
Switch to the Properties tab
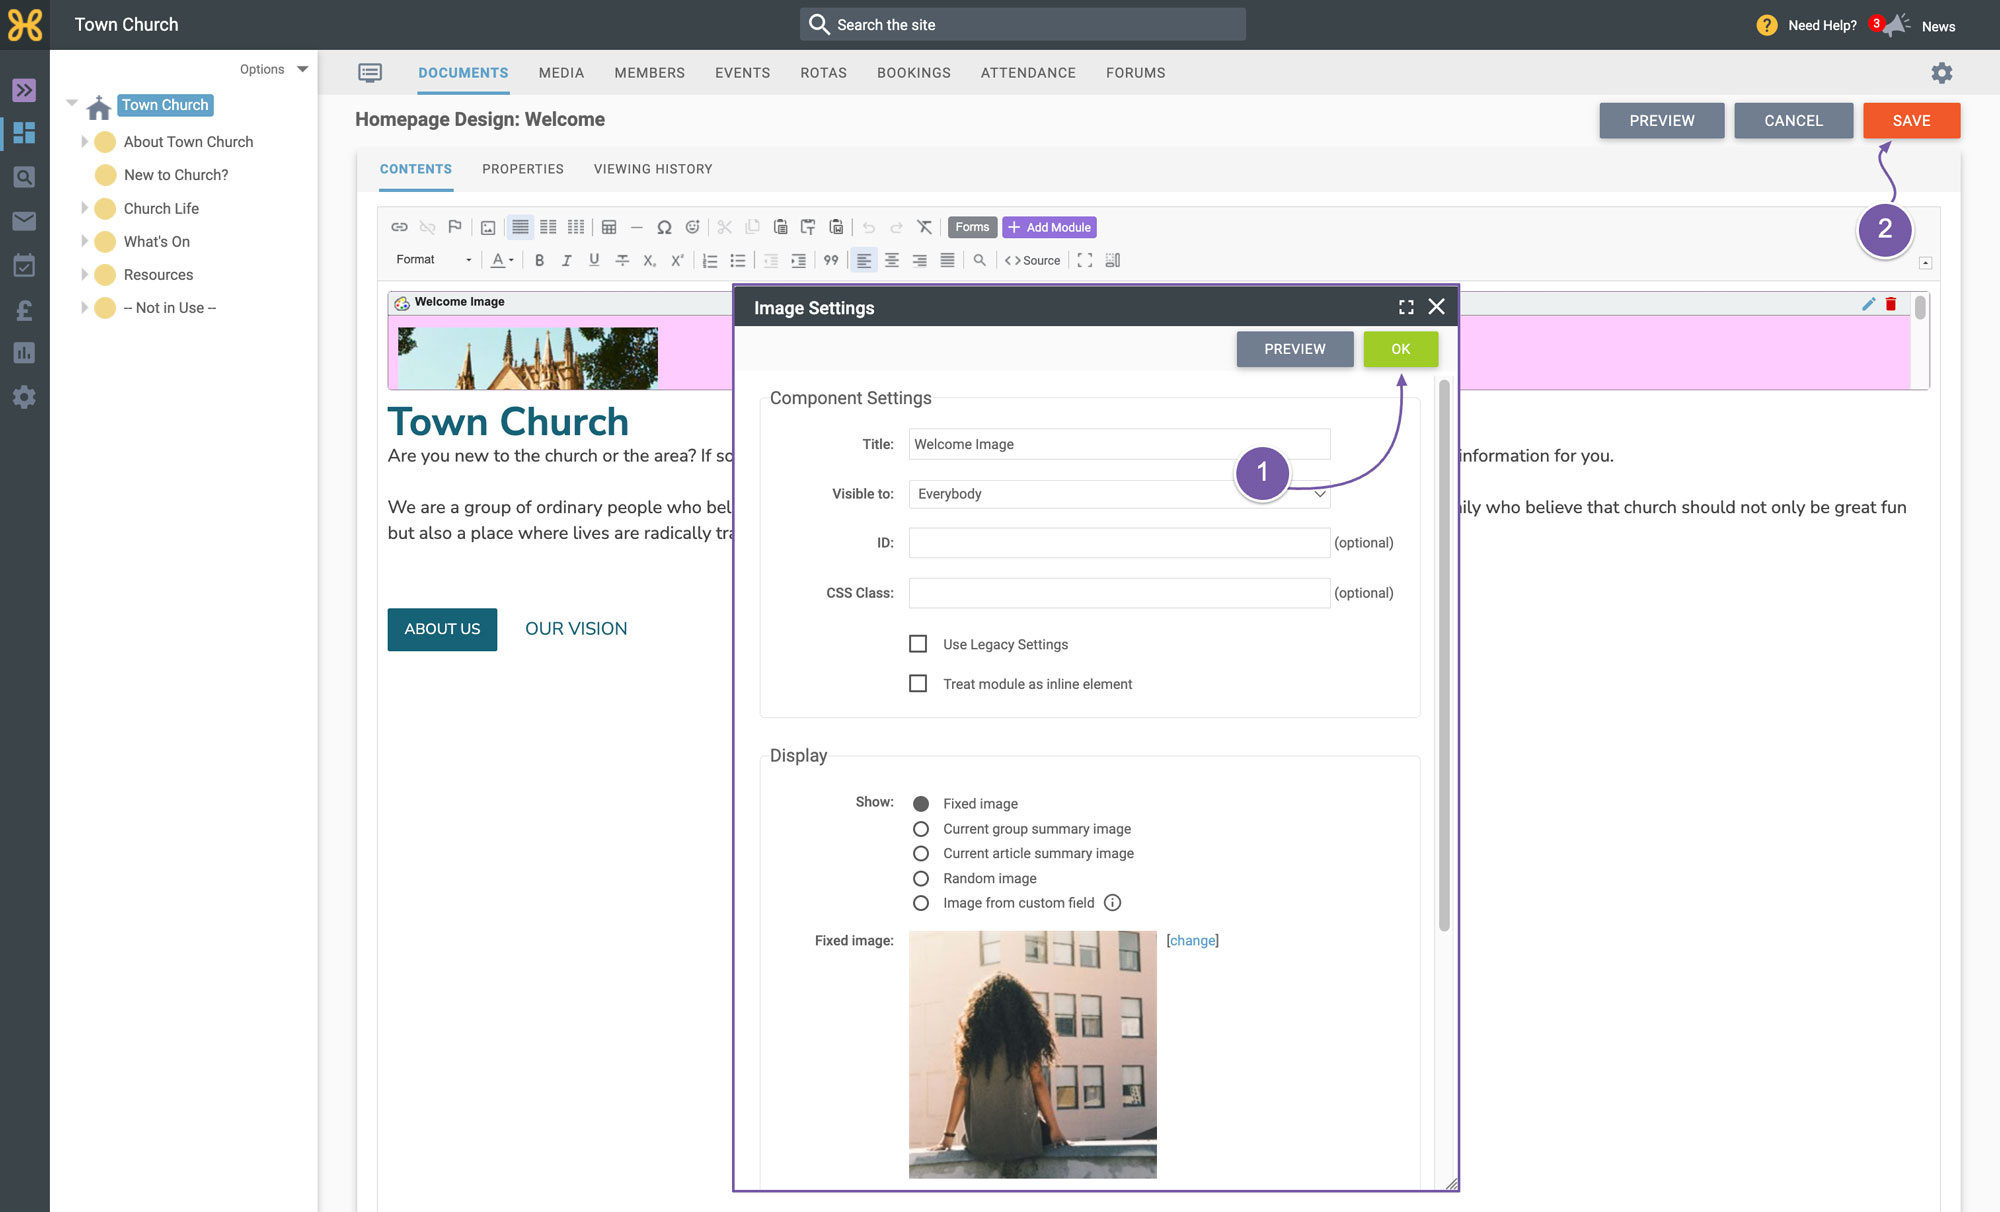tap(523, 169)
